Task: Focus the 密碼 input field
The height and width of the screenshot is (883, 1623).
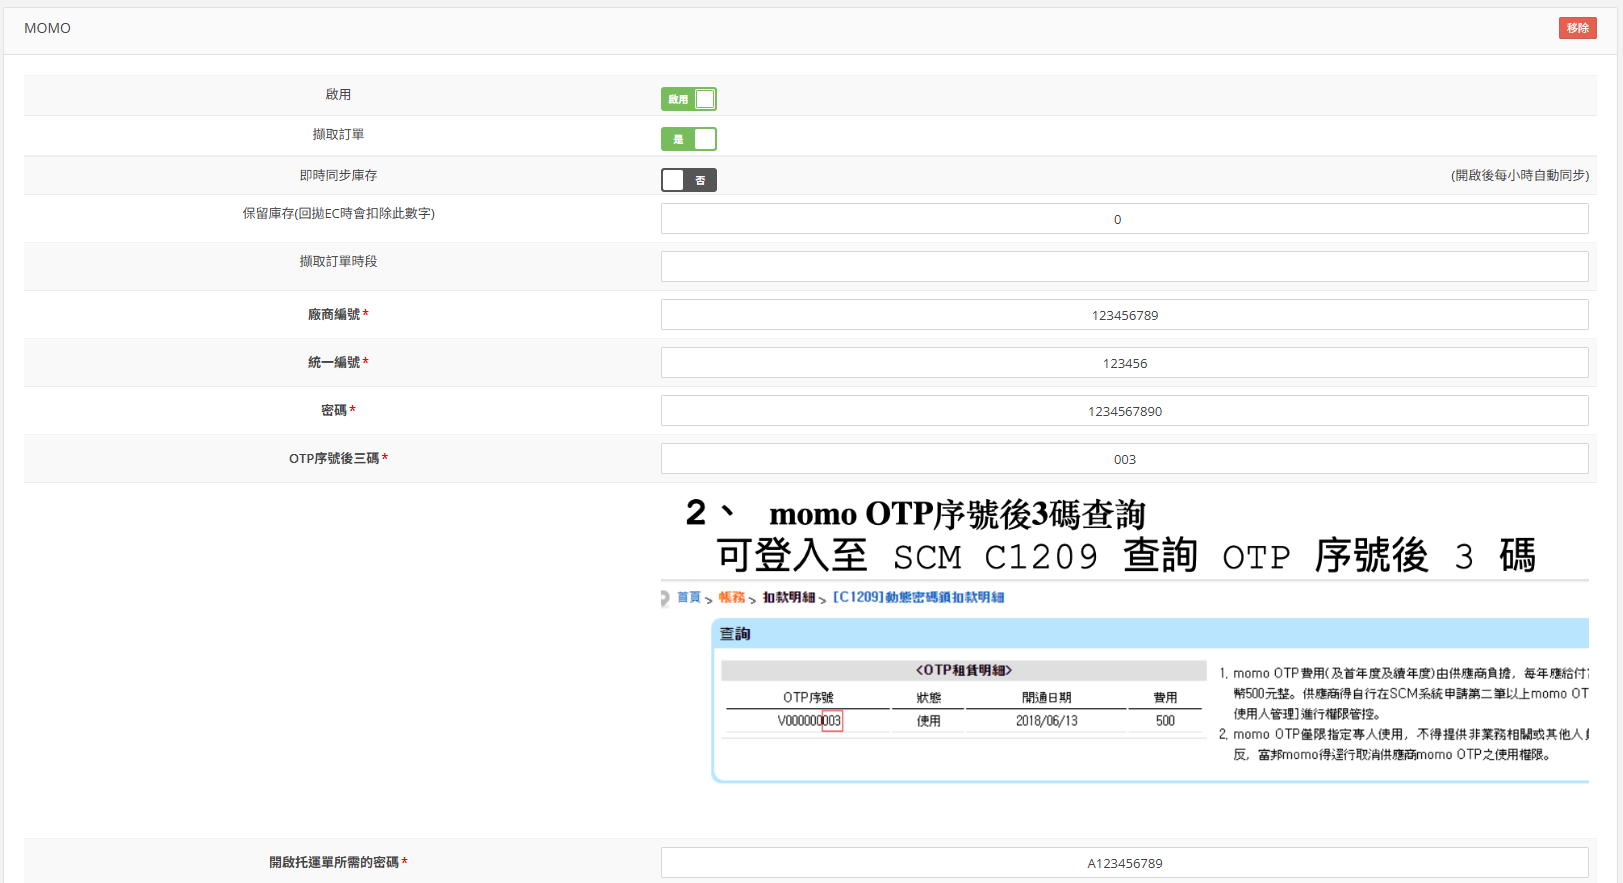Action: 1124,411
